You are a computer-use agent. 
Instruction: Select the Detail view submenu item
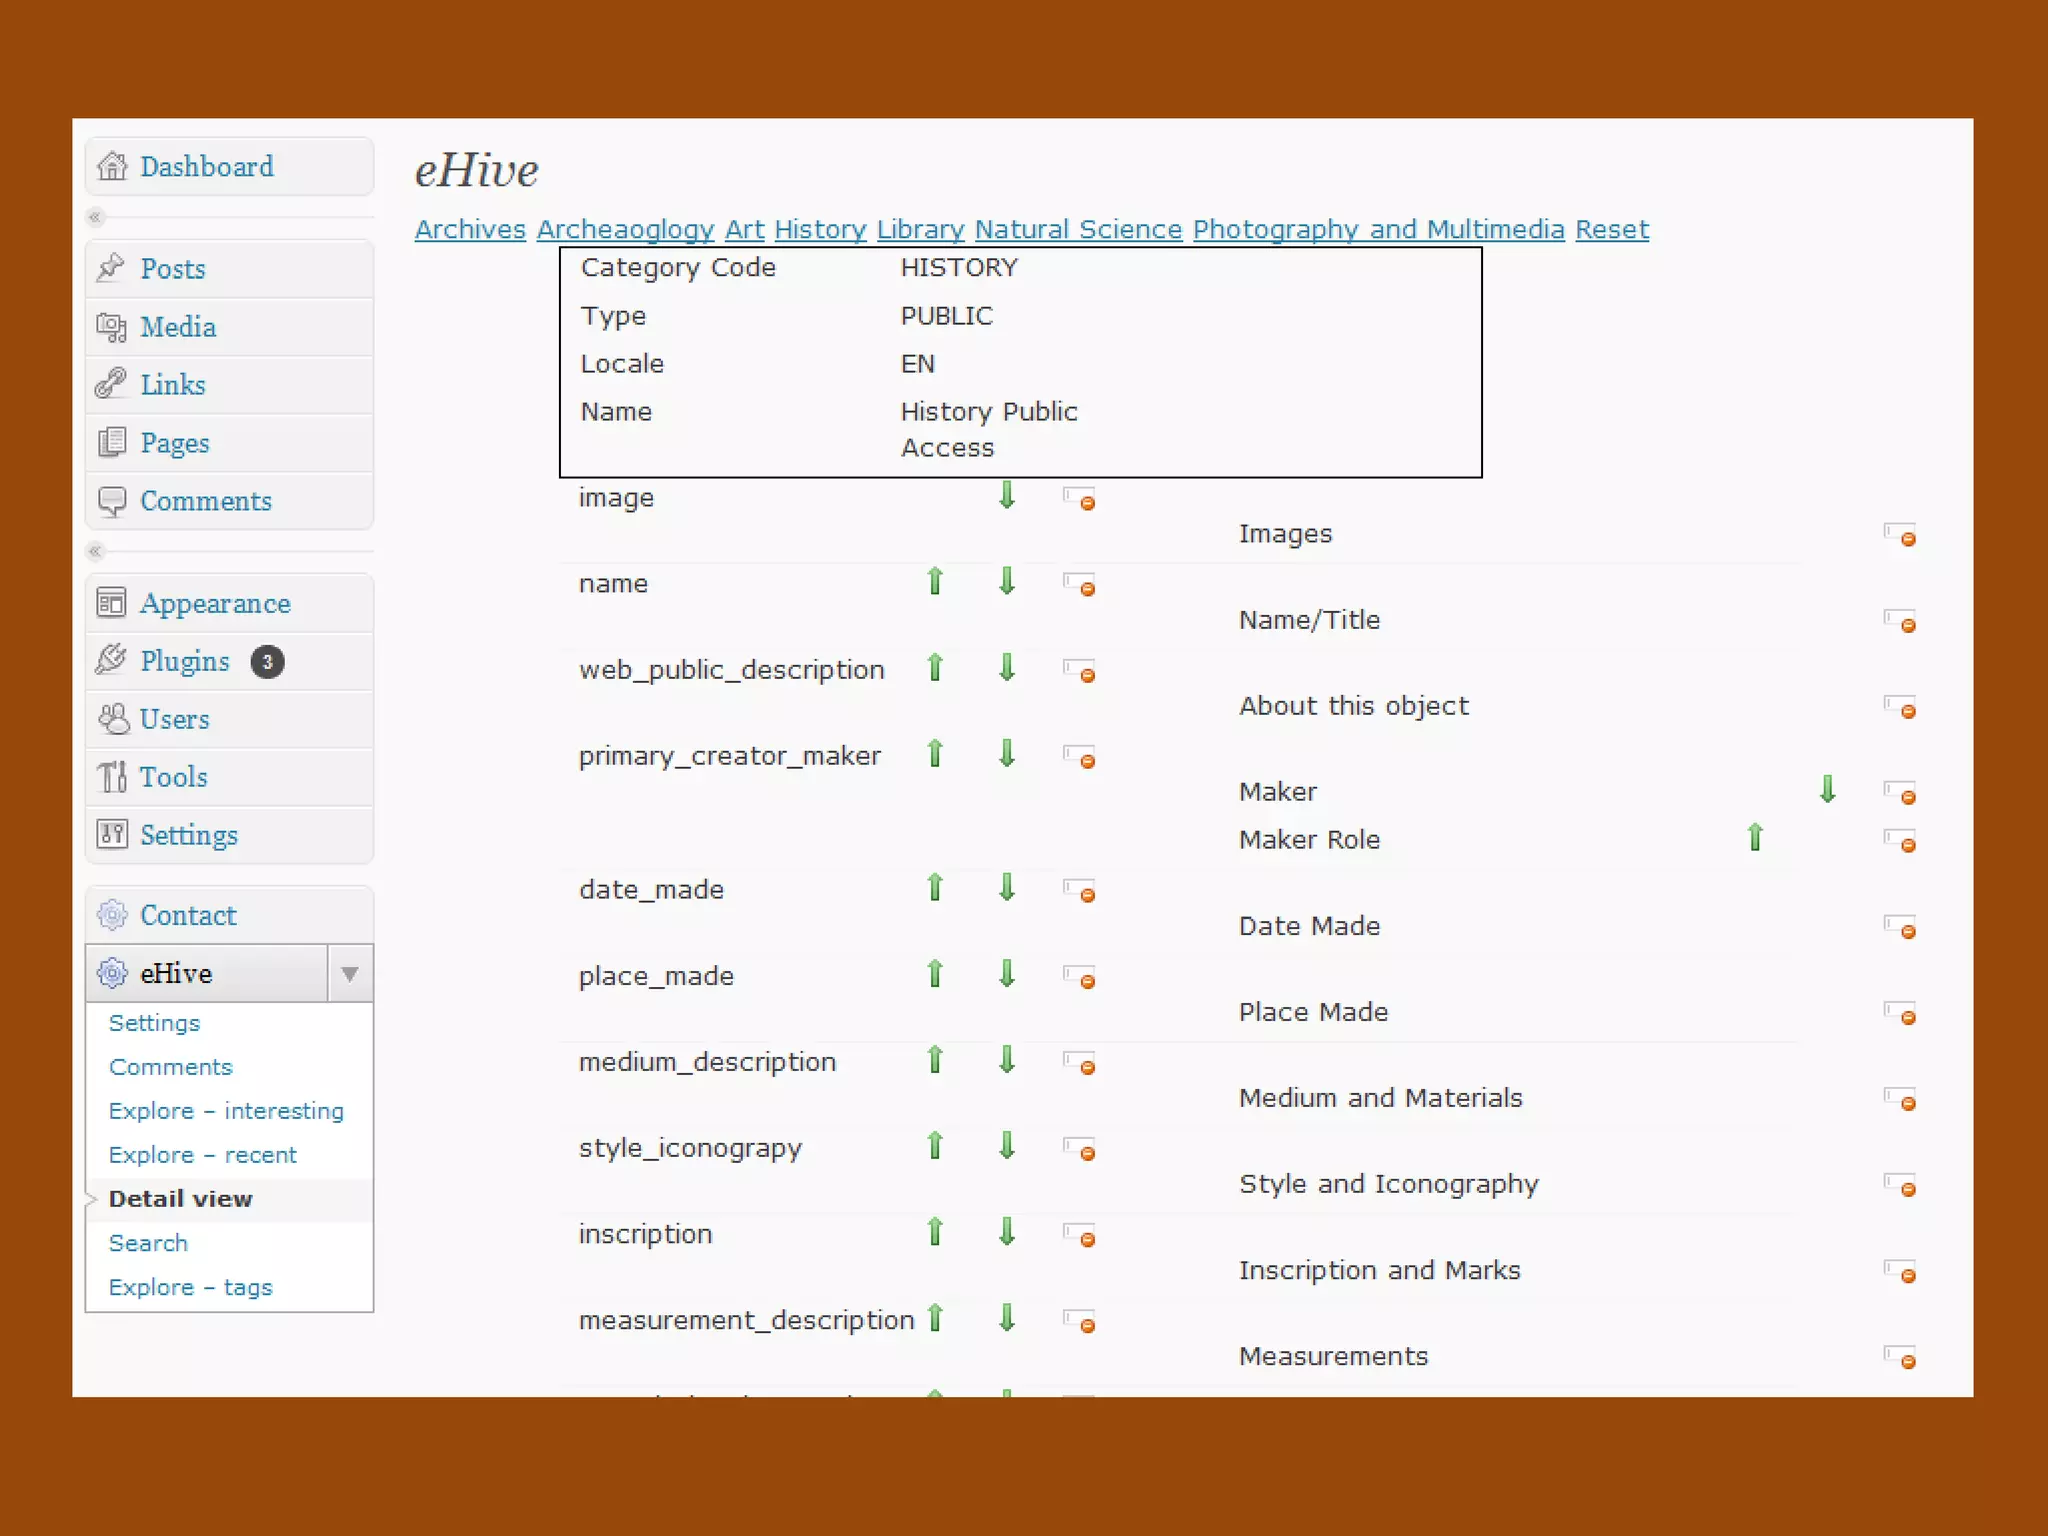tap(181, 1198)
